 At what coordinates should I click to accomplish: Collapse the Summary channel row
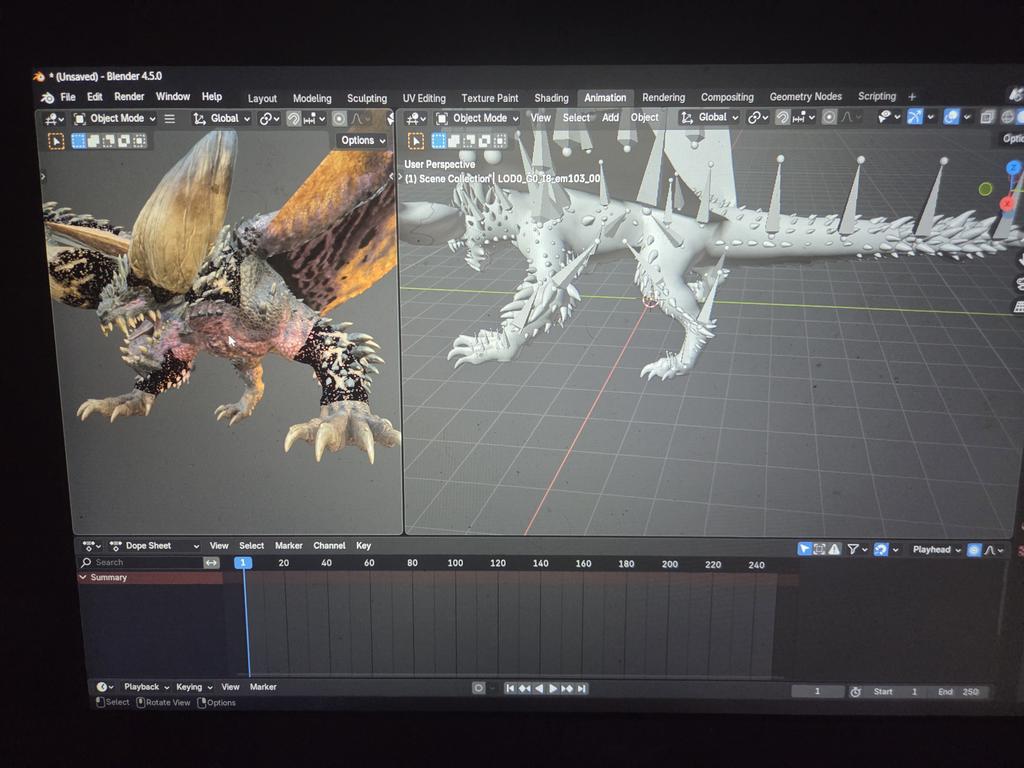coord(83,578)
